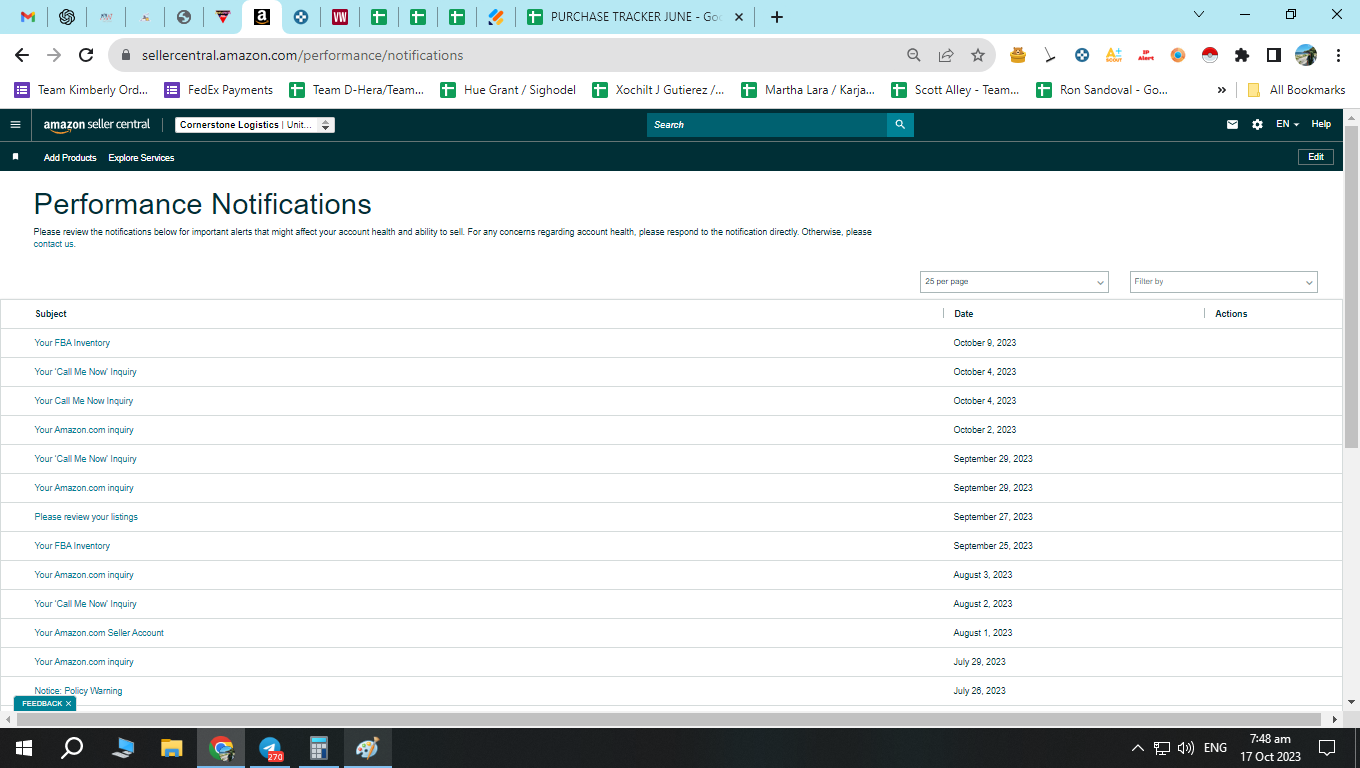The width and height of the screenshot is (1360, 768).
Task: Switch to the VW red icon tab
Action: [x=340, y=17]
